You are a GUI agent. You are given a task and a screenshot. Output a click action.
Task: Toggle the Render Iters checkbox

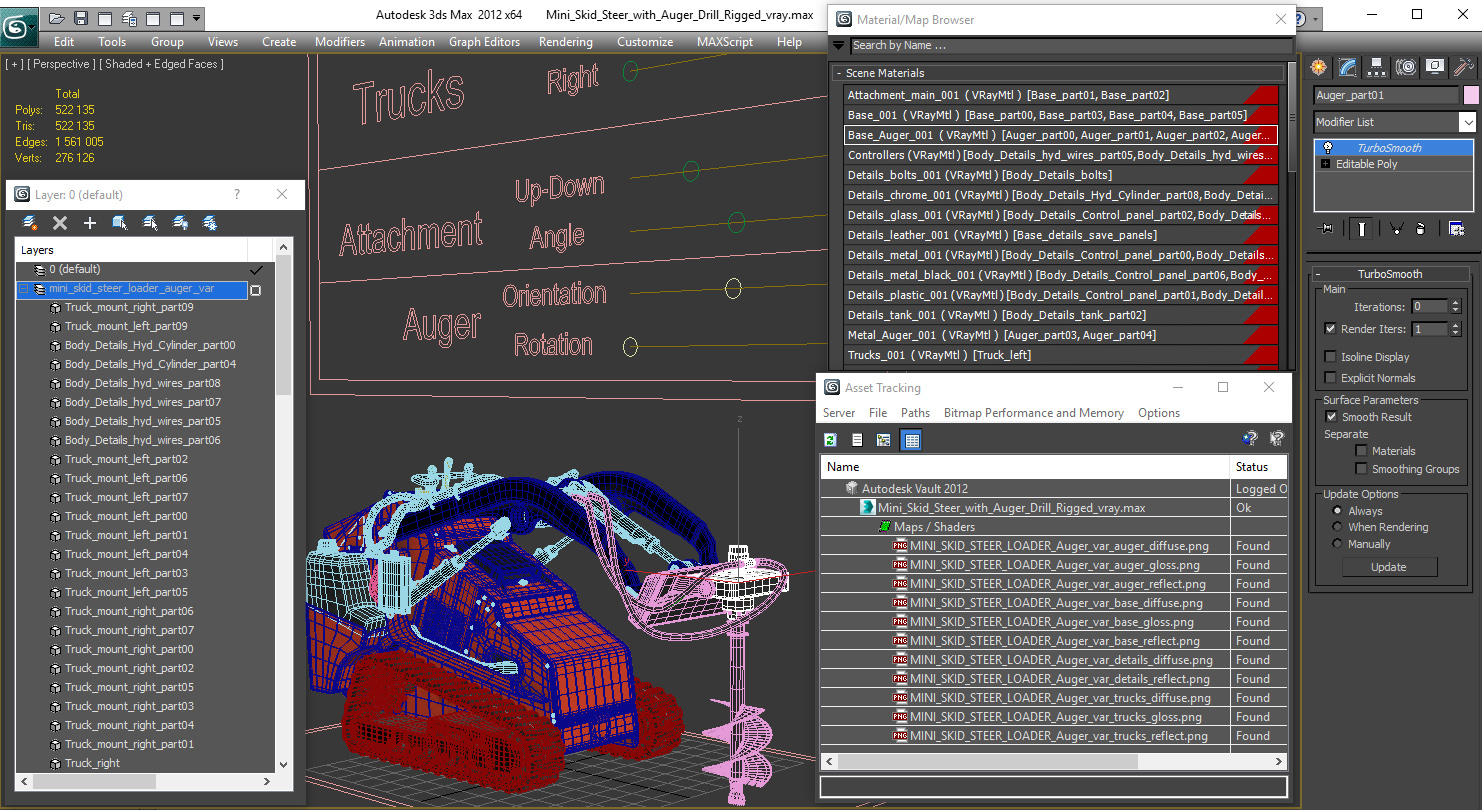click(x=1330, y=328)
